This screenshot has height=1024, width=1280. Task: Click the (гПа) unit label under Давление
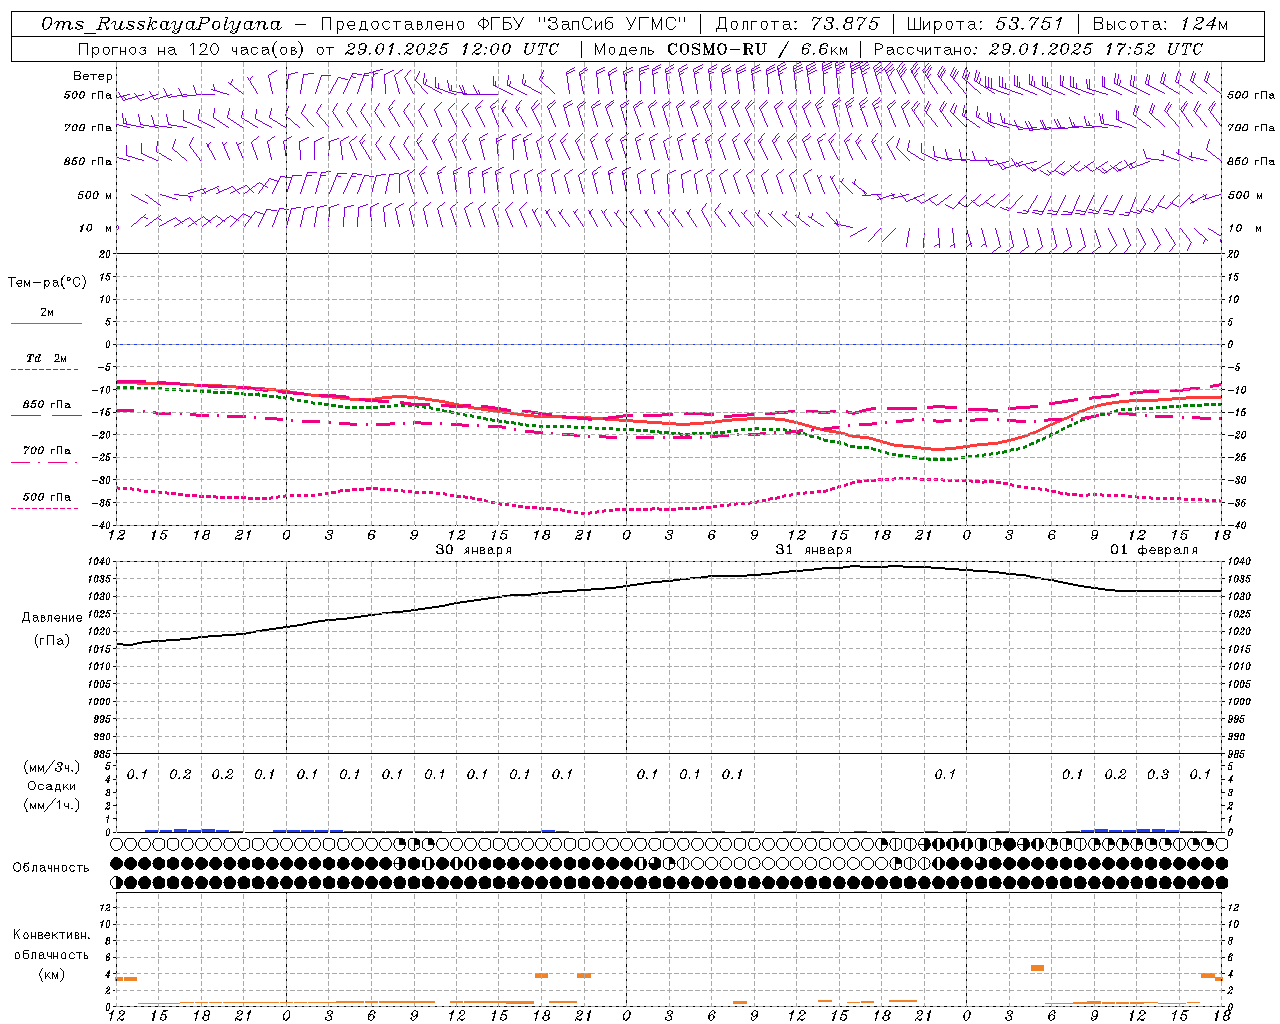[x=52, y=641]
